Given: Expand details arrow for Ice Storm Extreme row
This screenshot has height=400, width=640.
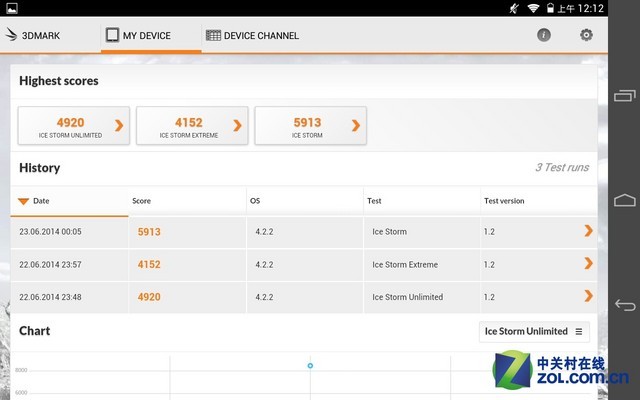Looking at the screenshot, I should click(x=588, y=264).
